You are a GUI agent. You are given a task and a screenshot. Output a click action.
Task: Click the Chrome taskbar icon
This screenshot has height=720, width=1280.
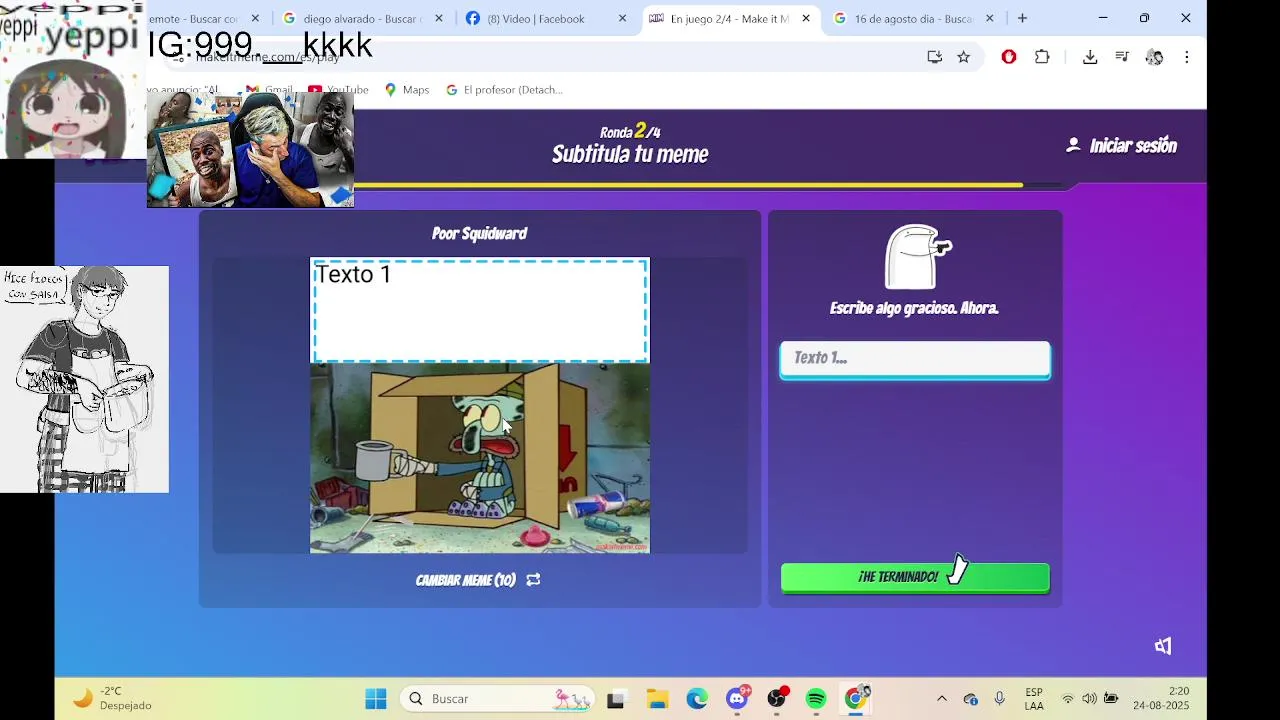(856, 698)
